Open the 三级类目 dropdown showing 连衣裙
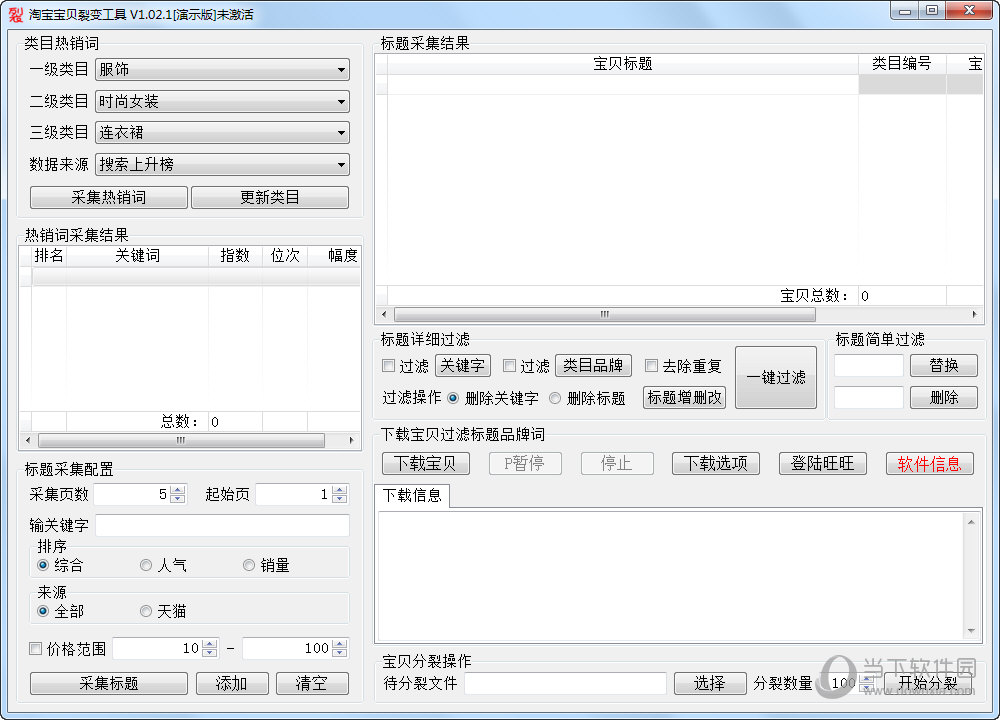This screenshot has height=720, width=1000. [222, 133]
